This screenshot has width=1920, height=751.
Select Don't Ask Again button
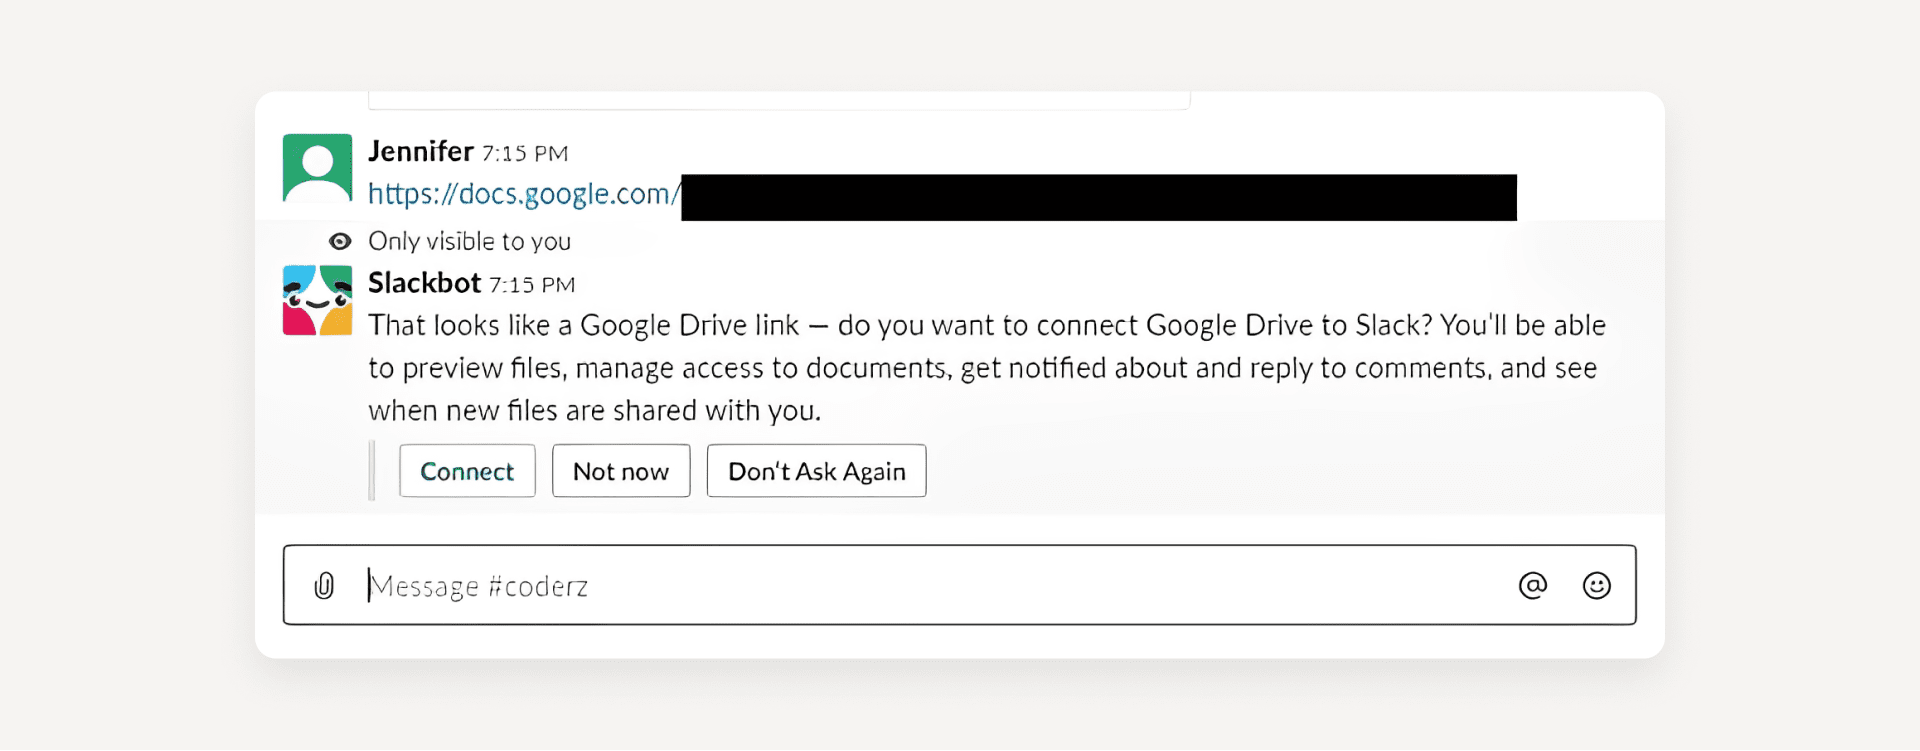click(x=816, y=471)
